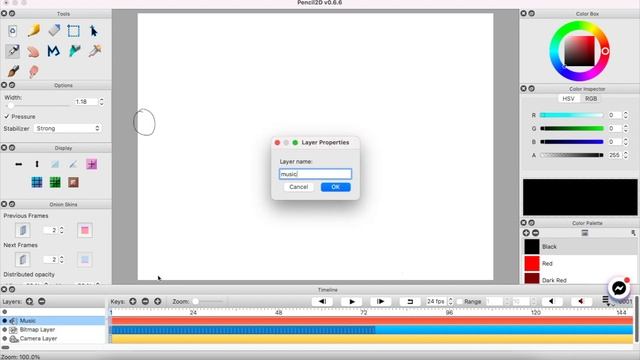Viewport: 640px width, 360px height.
Task: Duplicate keyframe with third Keys button
Action: point(158,302)
